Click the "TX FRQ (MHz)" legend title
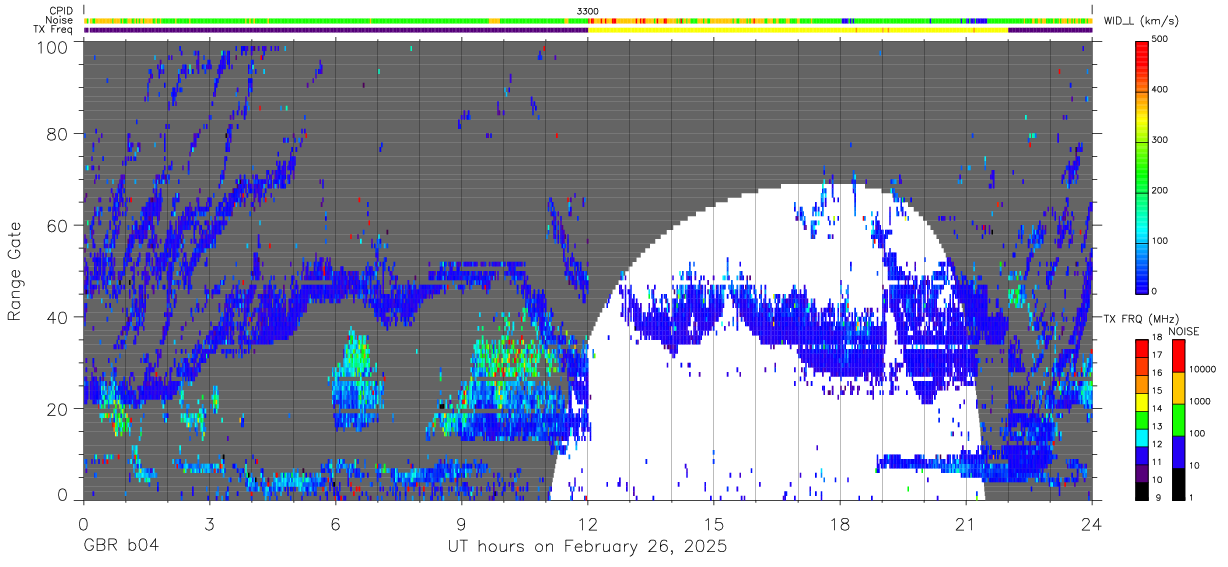Viewport: 1228px width, 567px height. pyautogui.click(x=1141, y=319)
